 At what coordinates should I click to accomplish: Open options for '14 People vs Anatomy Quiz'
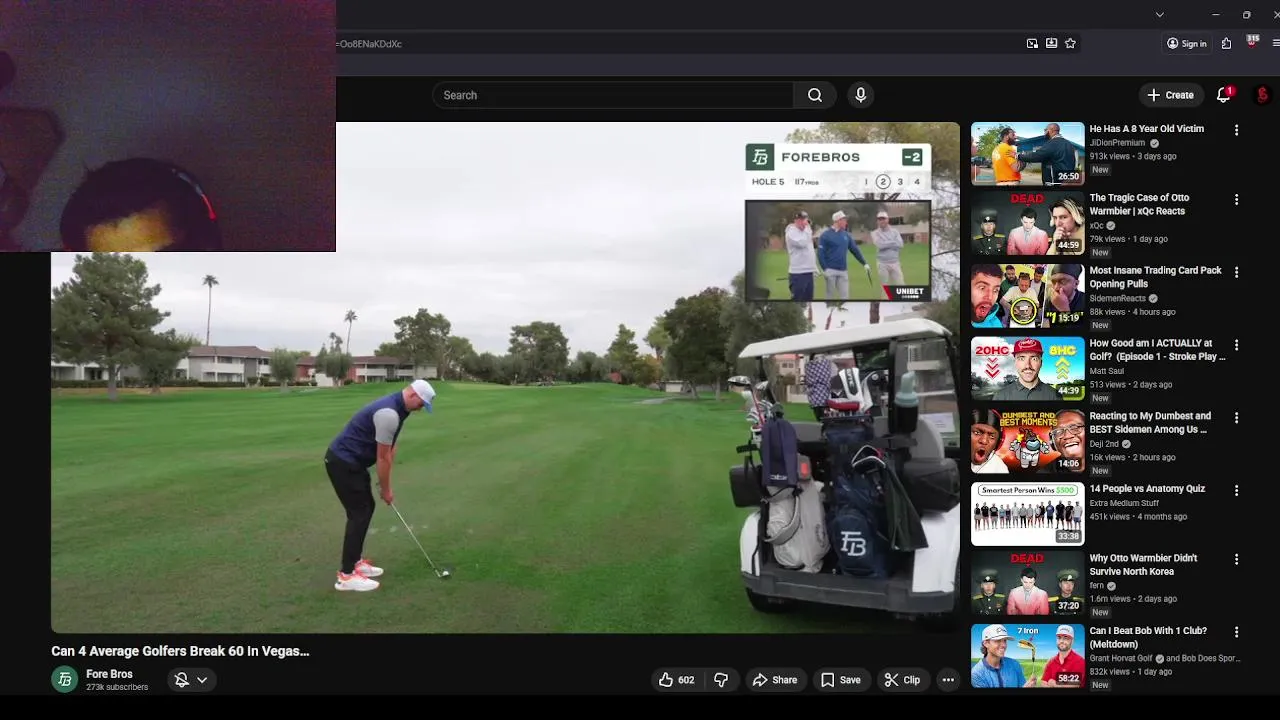tap(1236, 490)
